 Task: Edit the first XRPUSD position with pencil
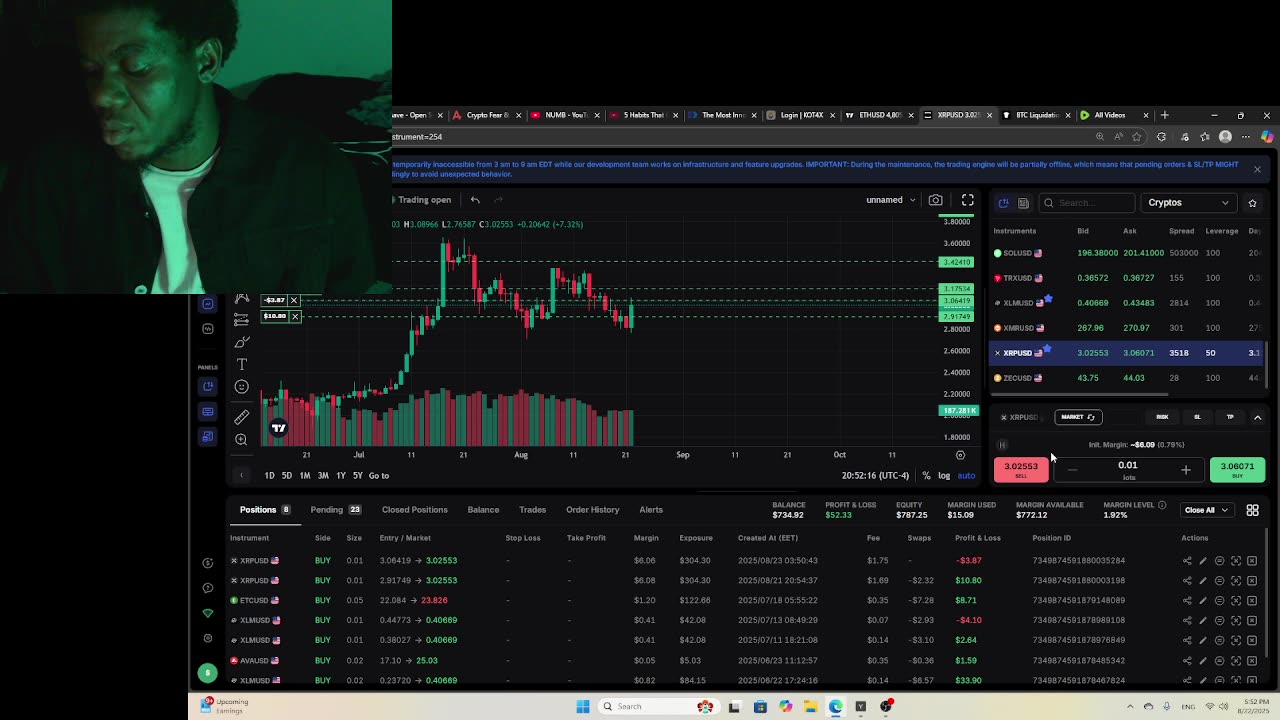pos(1203,561)
